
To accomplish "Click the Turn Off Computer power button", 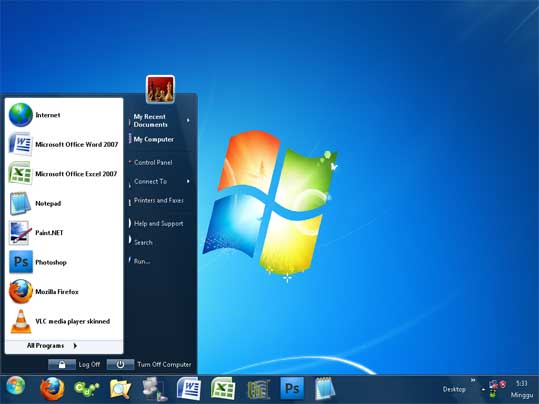I will click(120, 364).
